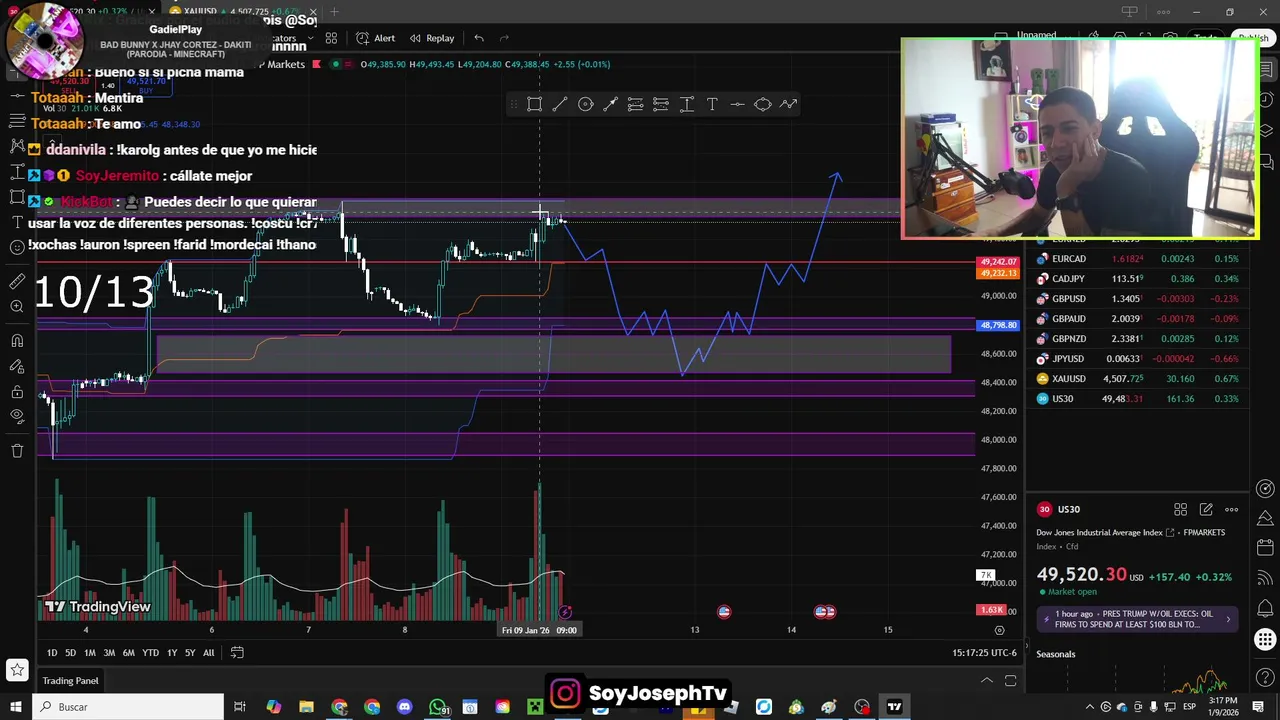Open the Alert dialog from the top toolbar
The image size is (1280, 720).
pos(377,38)
